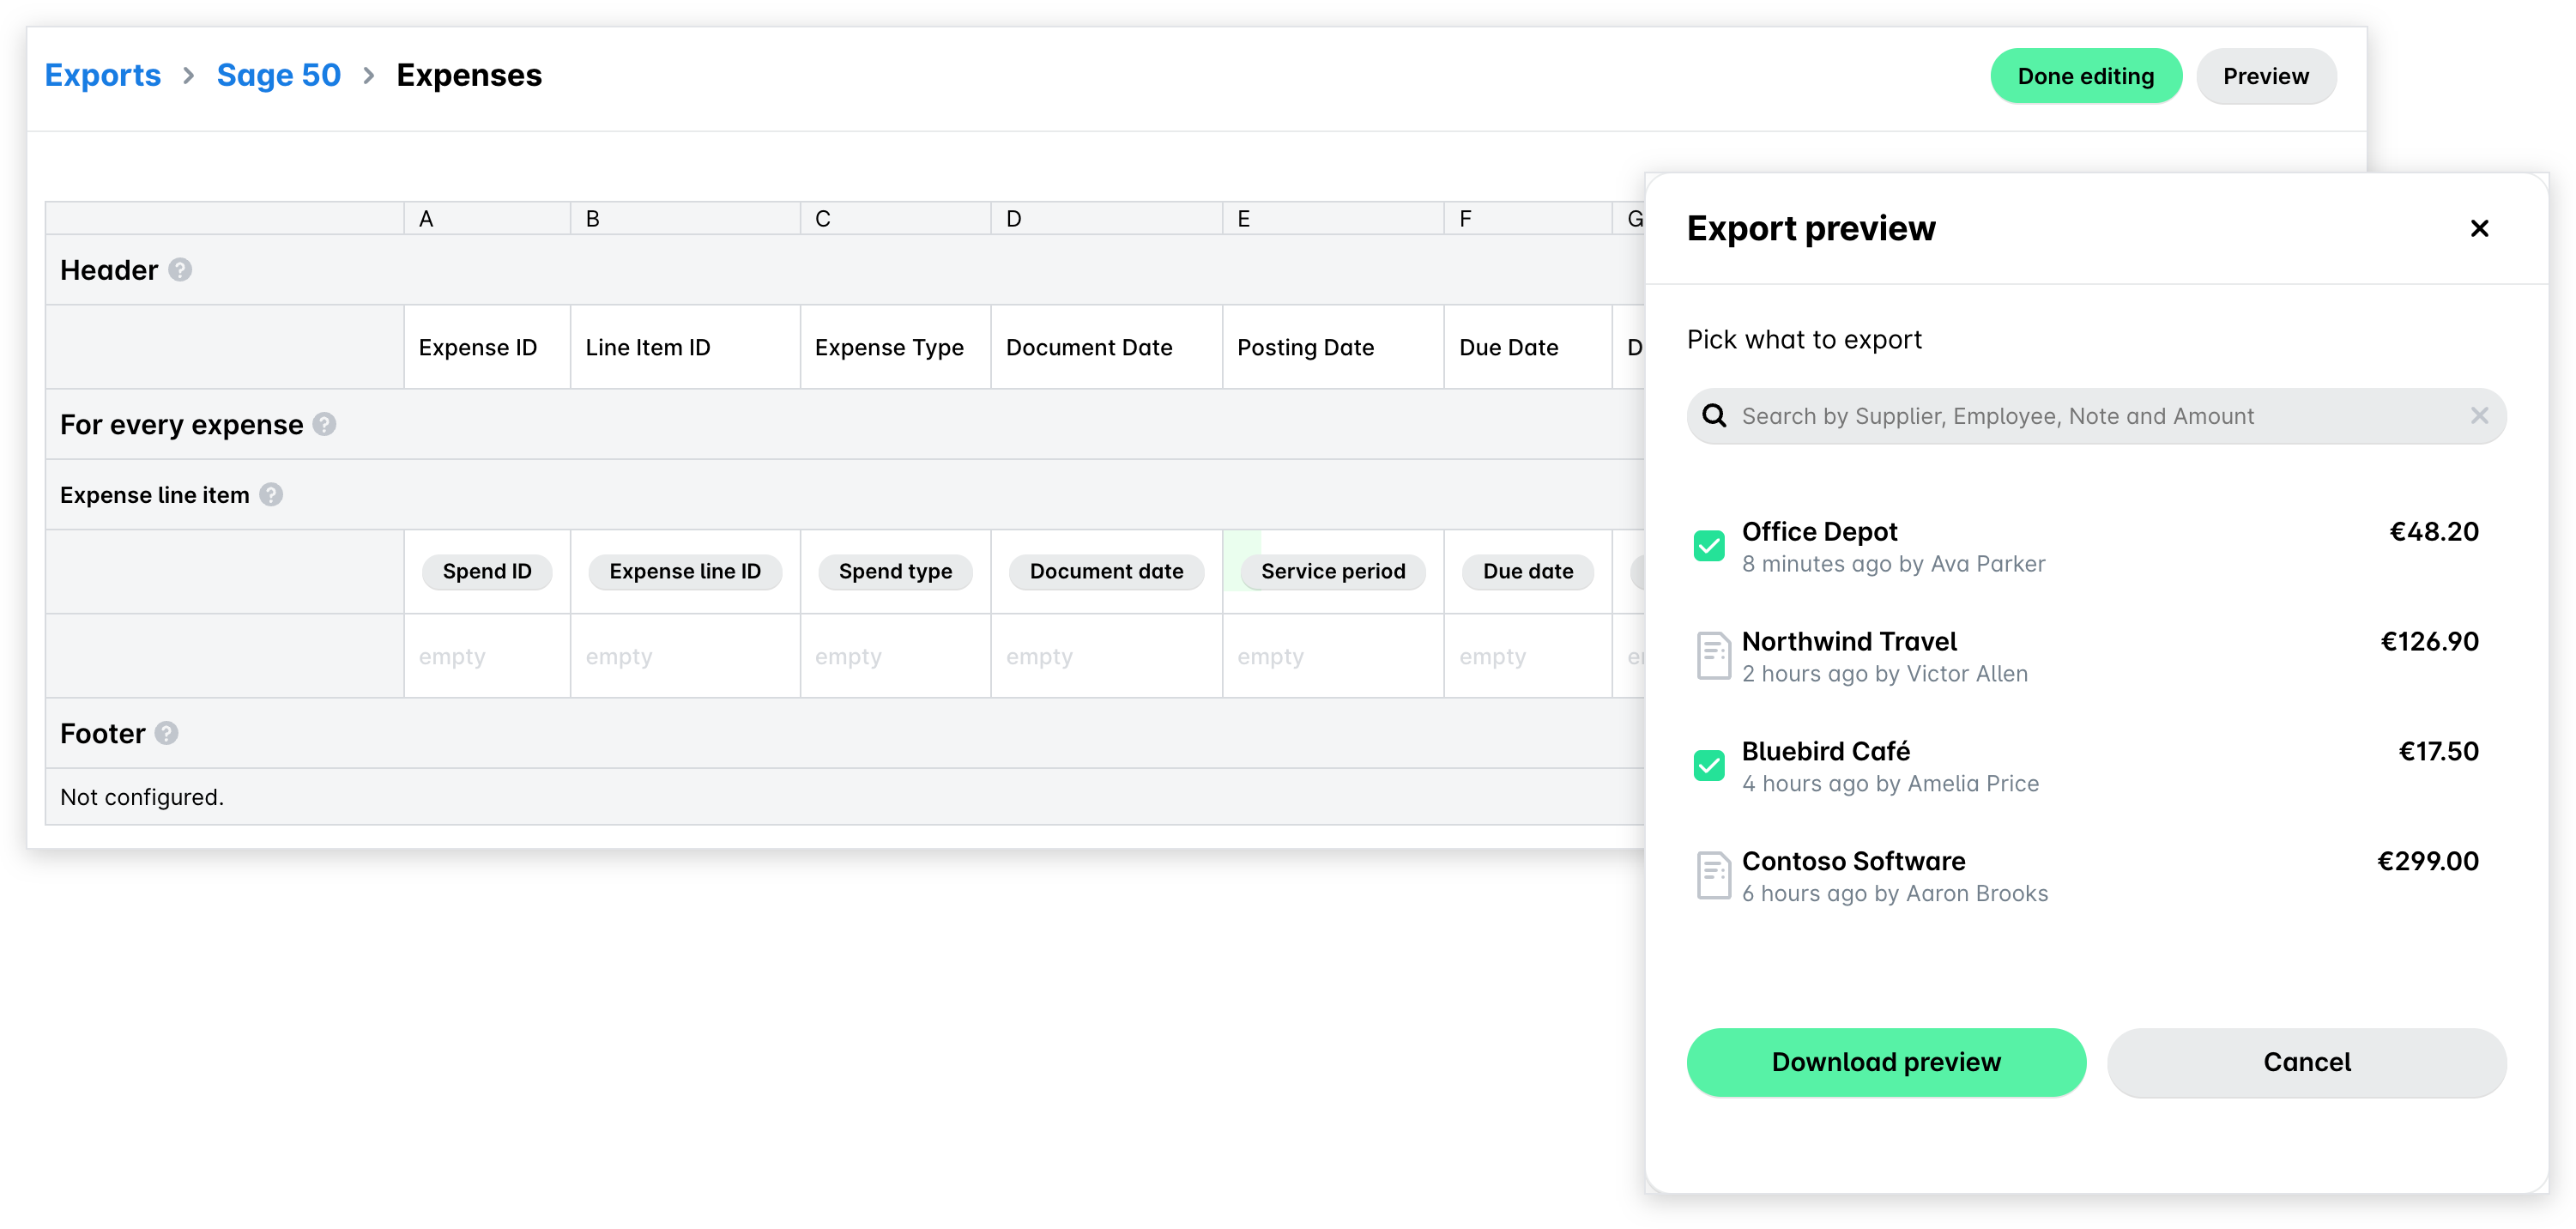
Task: Select the €126.90 Northwind Travel amount
Action: point(2429,641)
